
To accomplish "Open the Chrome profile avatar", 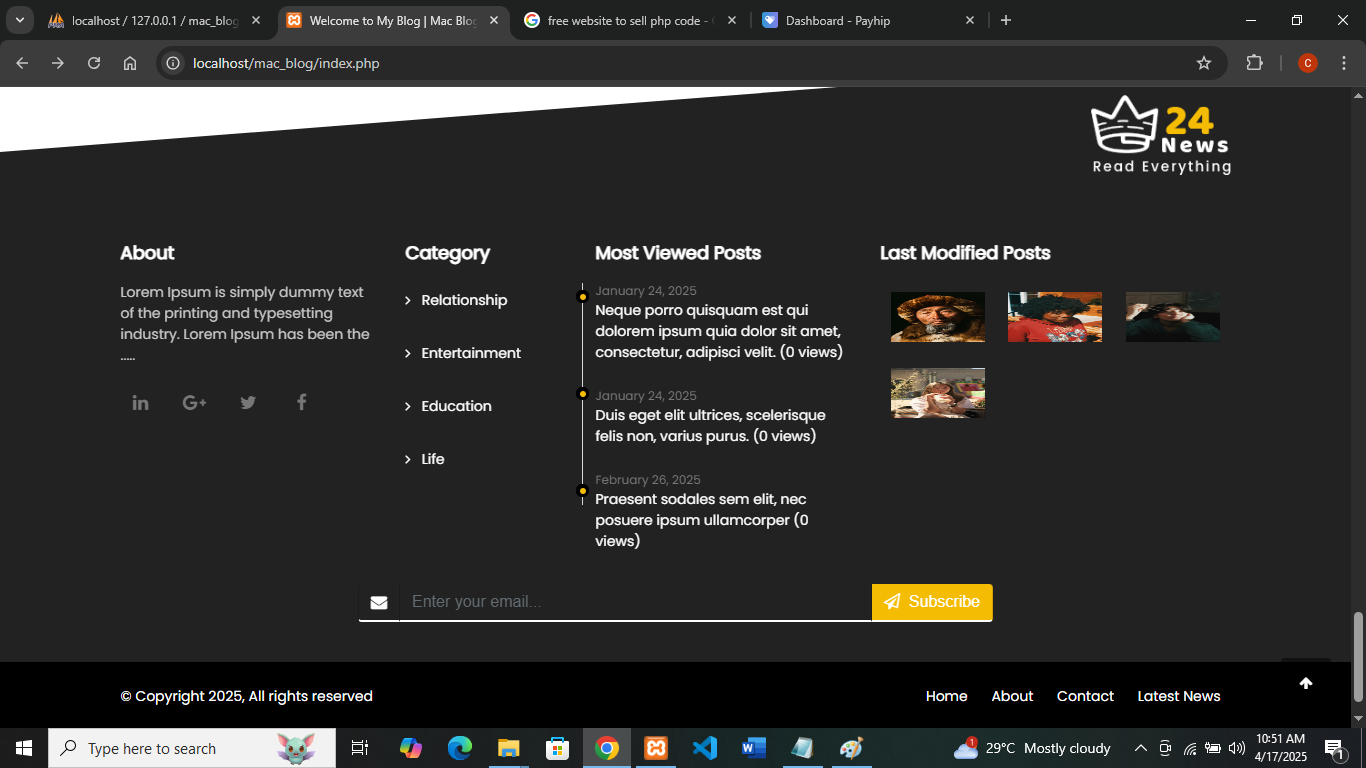I will pyautogui.click(x=1308, y=63).
